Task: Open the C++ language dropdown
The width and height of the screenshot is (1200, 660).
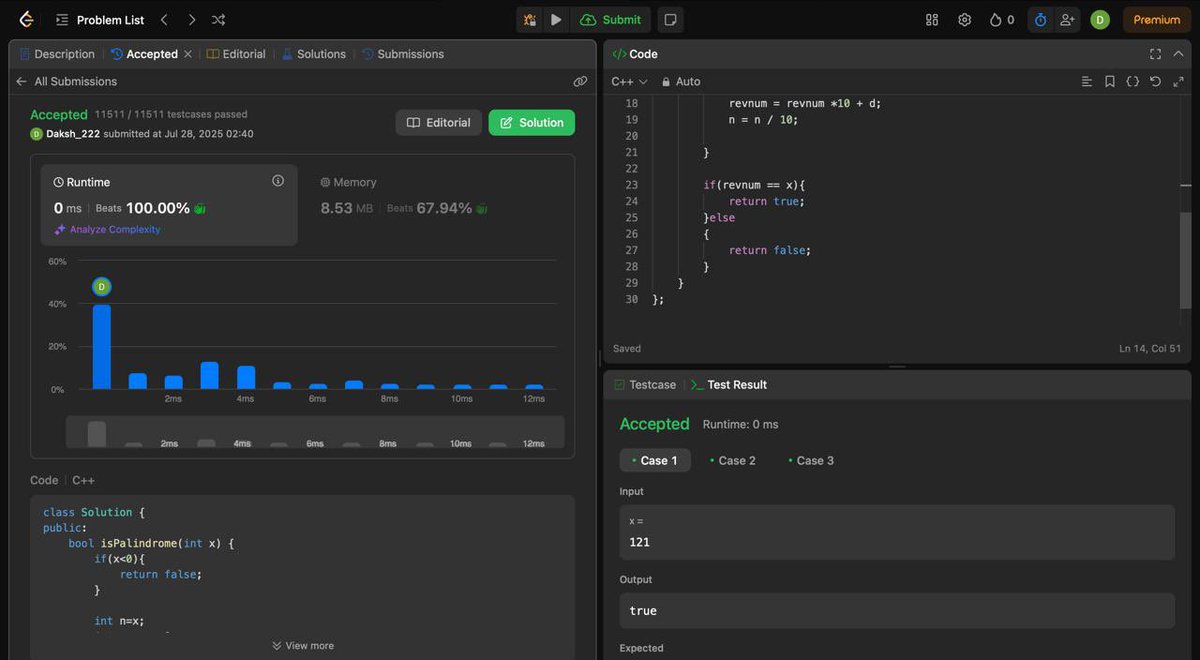Action: (630, 81)
